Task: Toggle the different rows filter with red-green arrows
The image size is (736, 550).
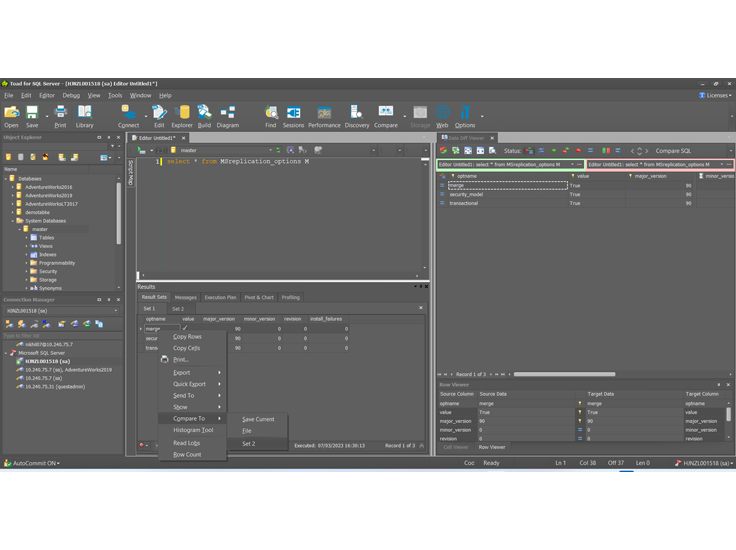Action: coord(566,151)
